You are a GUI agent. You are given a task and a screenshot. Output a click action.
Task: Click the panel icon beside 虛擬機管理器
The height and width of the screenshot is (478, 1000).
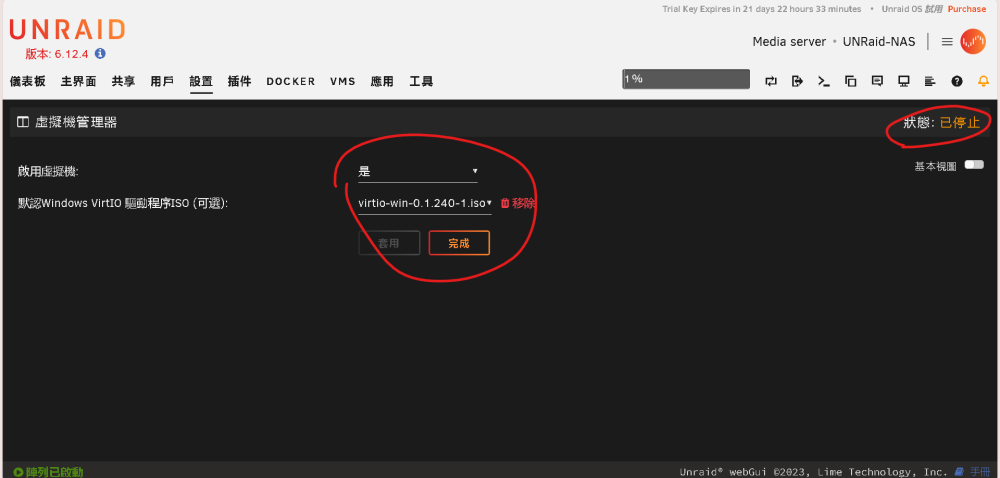23,122
